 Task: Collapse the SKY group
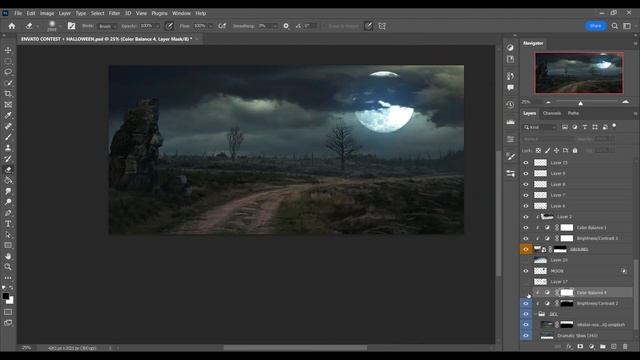point(536,314)
